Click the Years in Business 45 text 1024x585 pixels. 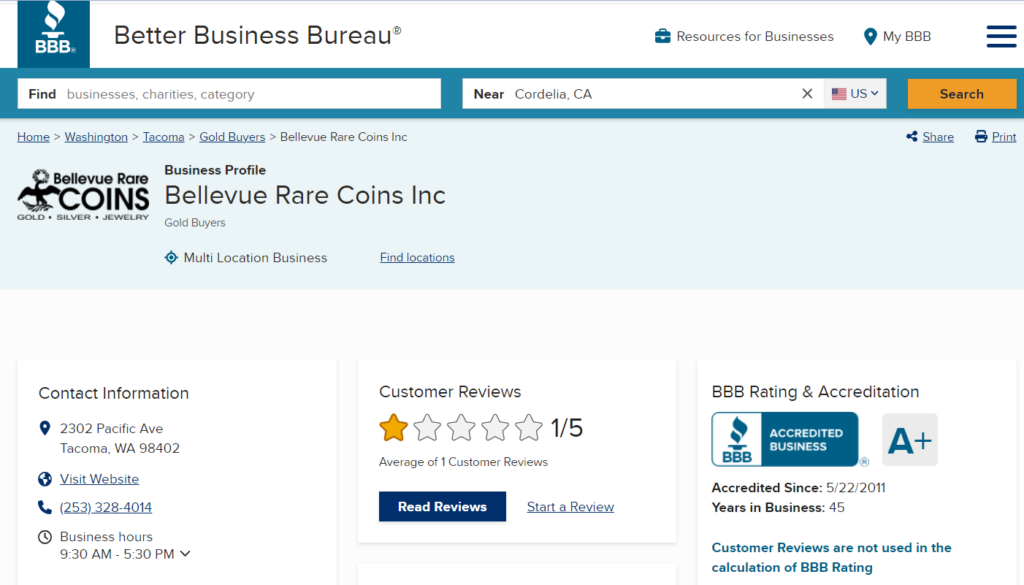[778, 507]
